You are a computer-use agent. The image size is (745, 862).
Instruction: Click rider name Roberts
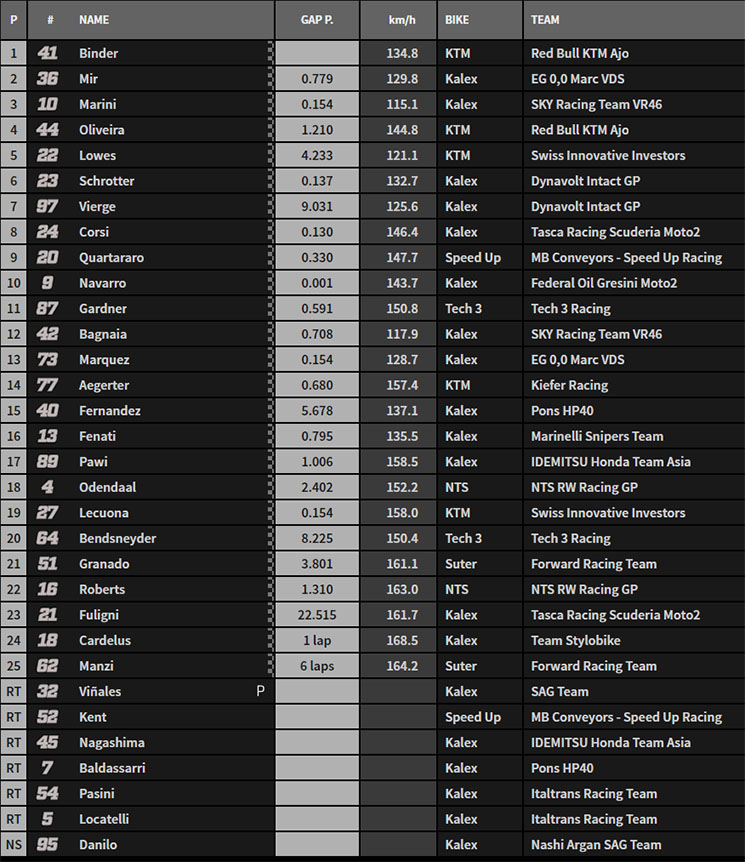pos(102,589)
